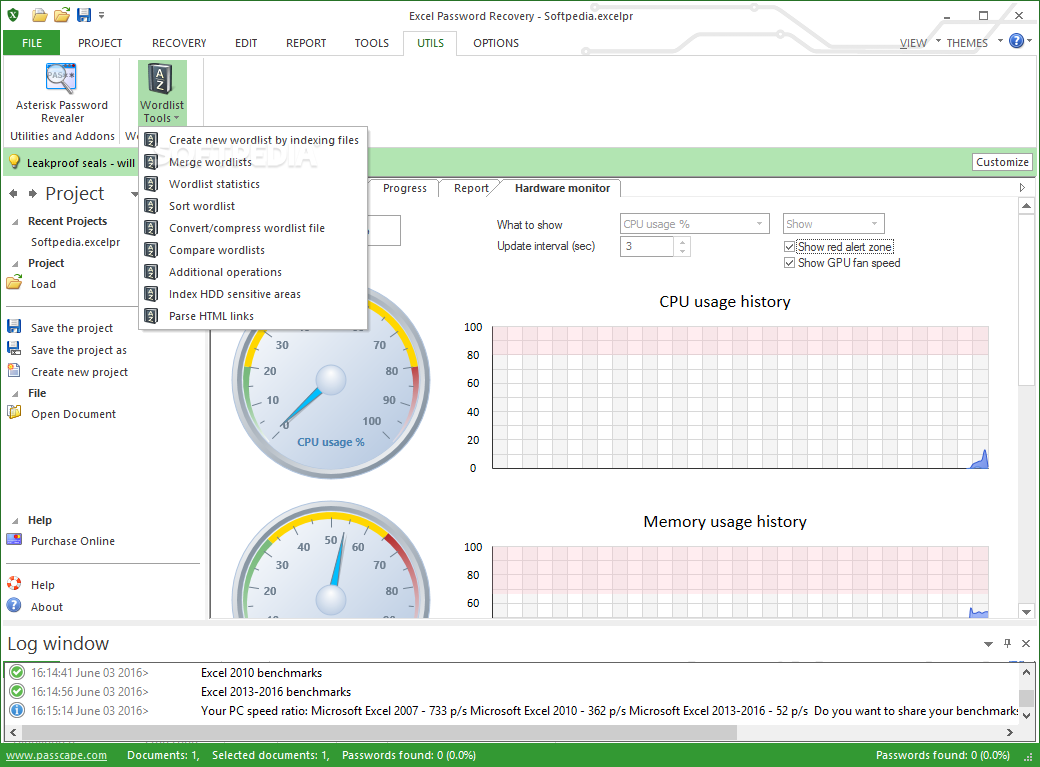
Task: Pin the Log window with pushpin icon
Action: point(1008,643)
